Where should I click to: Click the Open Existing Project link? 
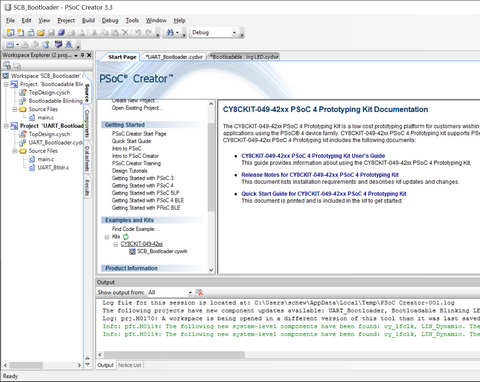click(137, 108)
